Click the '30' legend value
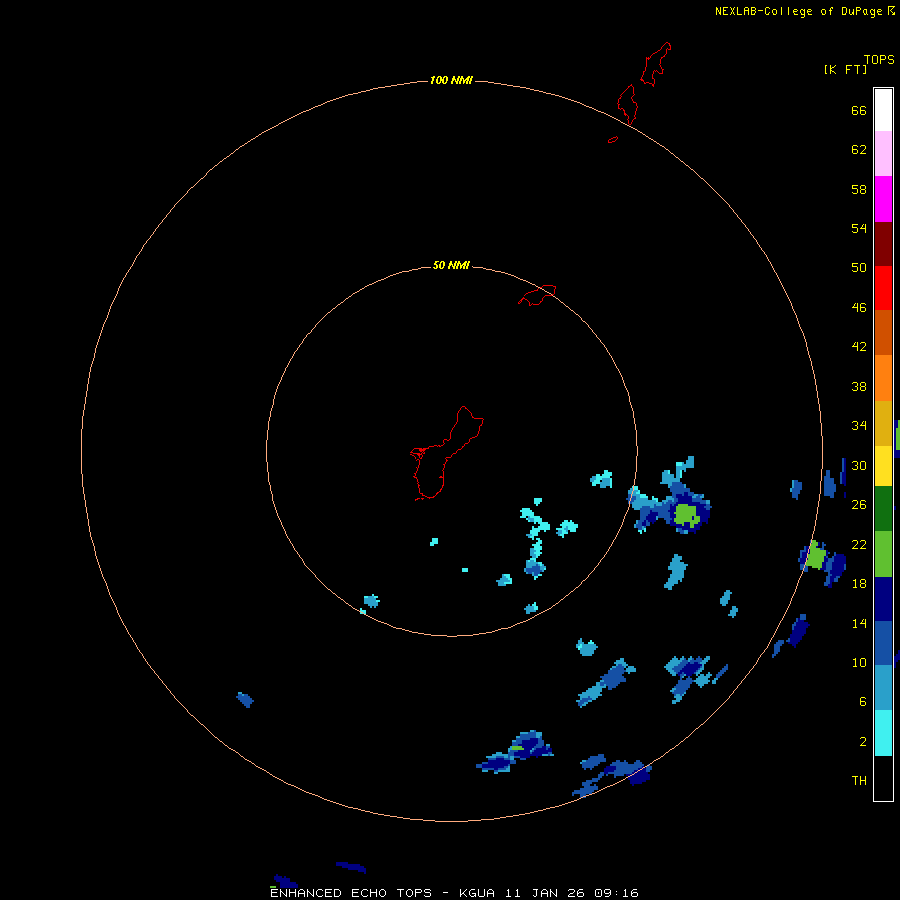 click(859, 465)
